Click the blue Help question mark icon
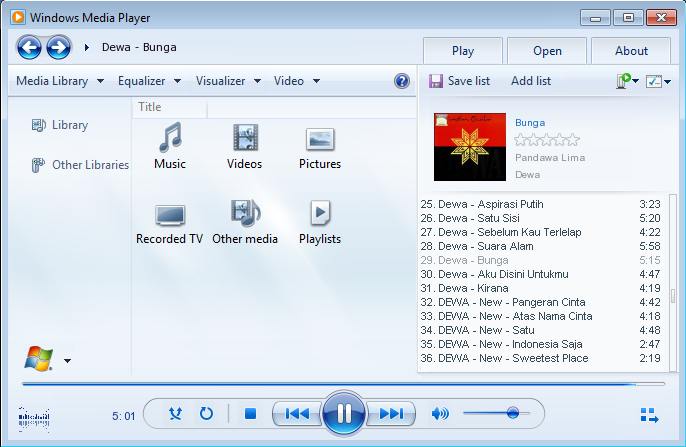 click(x=402, y=81)
